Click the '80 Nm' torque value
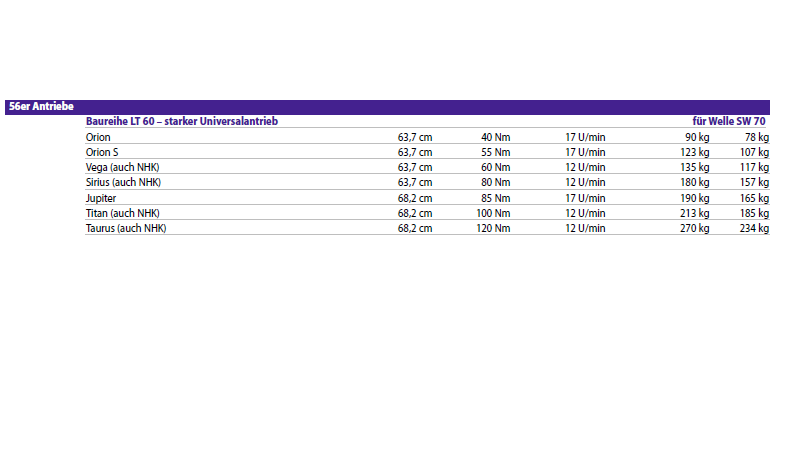 point(496,182)
